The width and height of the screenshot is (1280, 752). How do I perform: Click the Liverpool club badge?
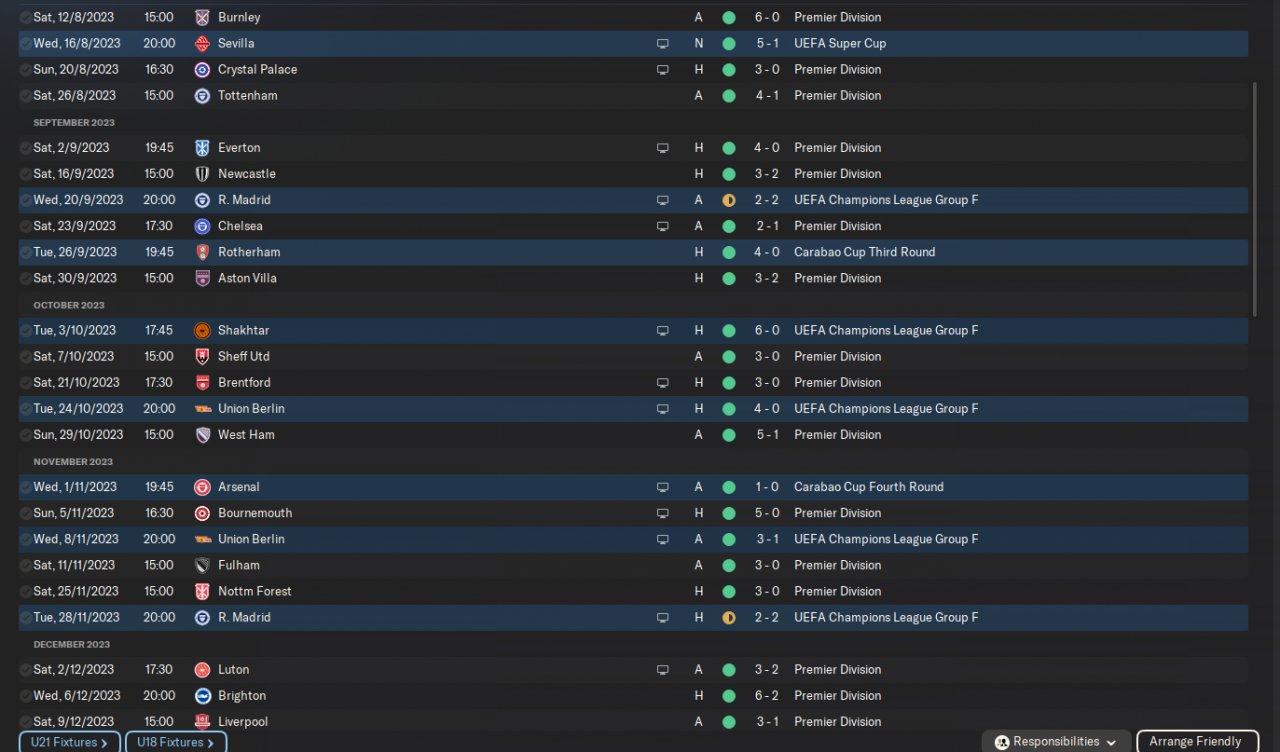point(202,722)
